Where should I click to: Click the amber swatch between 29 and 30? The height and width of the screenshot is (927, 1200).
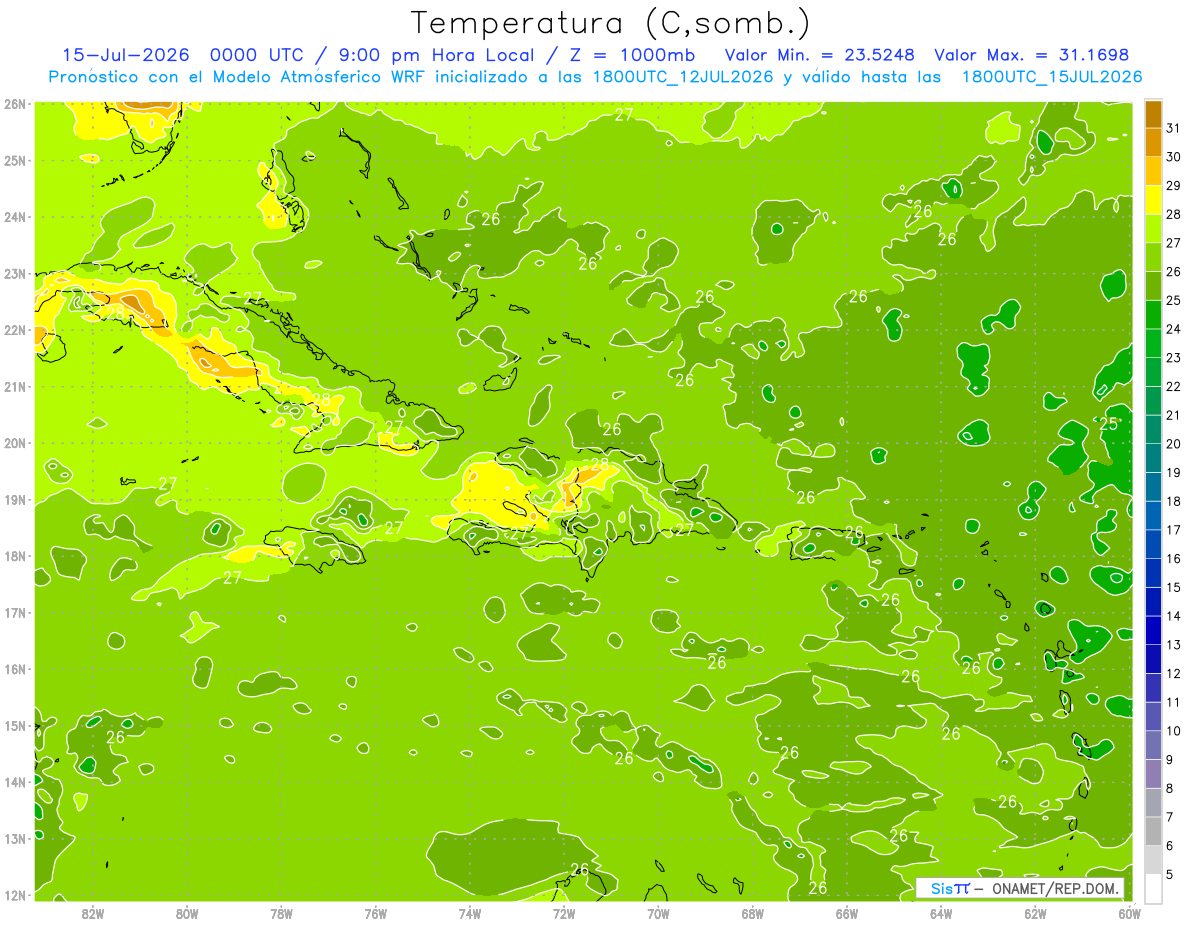pyautogui.click(x=1153, y=171)
